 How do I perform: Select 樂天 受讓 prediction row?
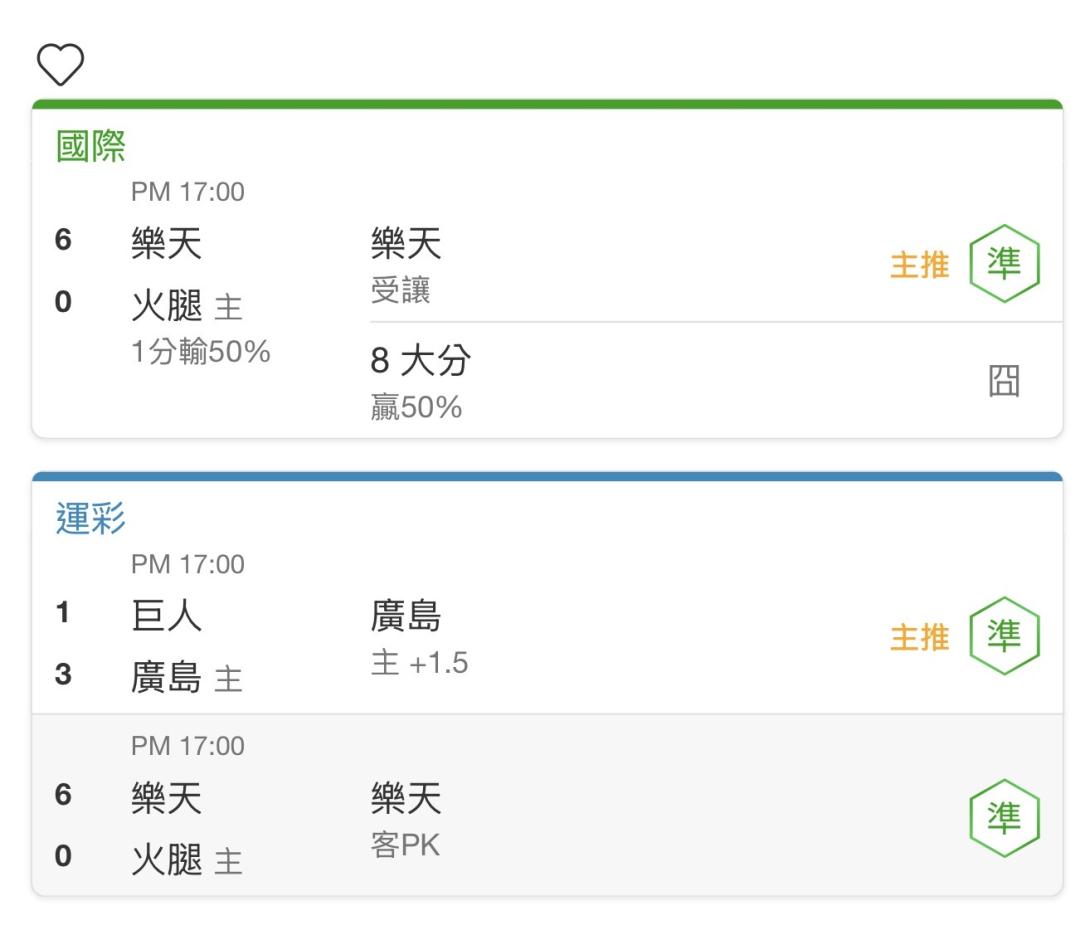tap(705, 265)
